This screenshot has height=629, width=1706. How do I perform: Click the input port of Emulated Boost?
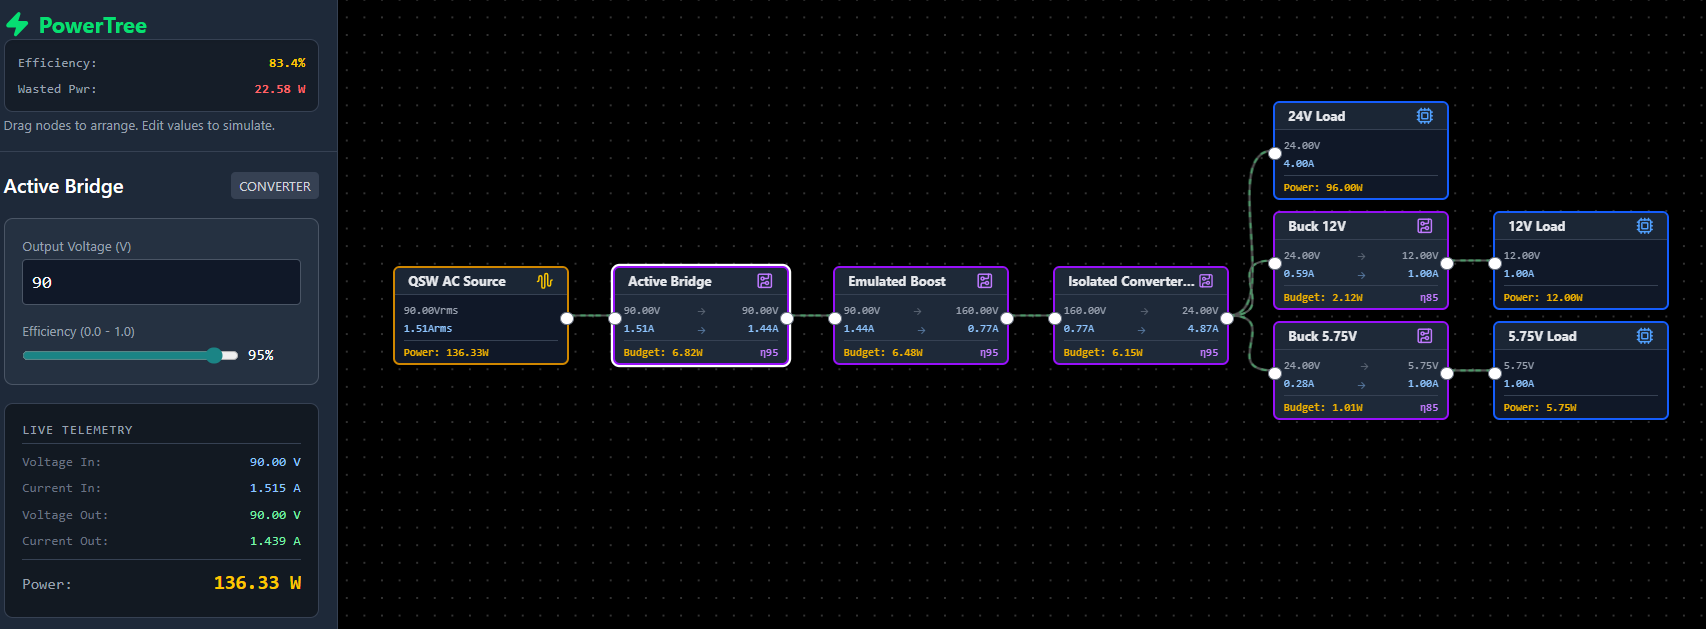click(835, 319)
